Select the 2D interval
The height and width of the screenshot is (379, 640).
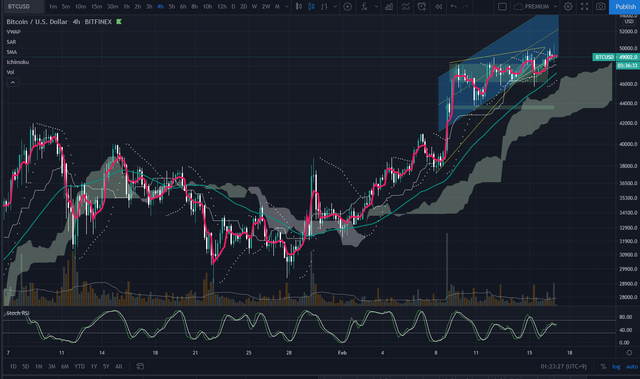243,7
